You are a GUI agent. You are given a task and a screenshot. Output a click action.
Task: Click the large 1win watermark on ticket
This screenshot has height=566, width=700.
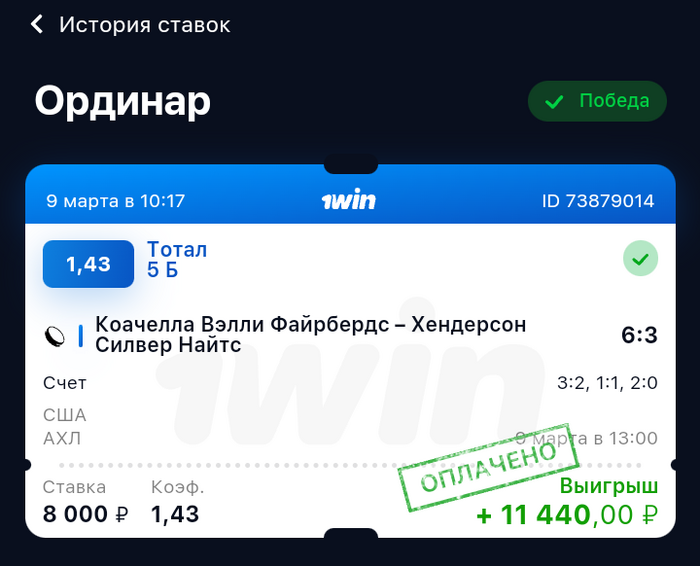(350, 373)
